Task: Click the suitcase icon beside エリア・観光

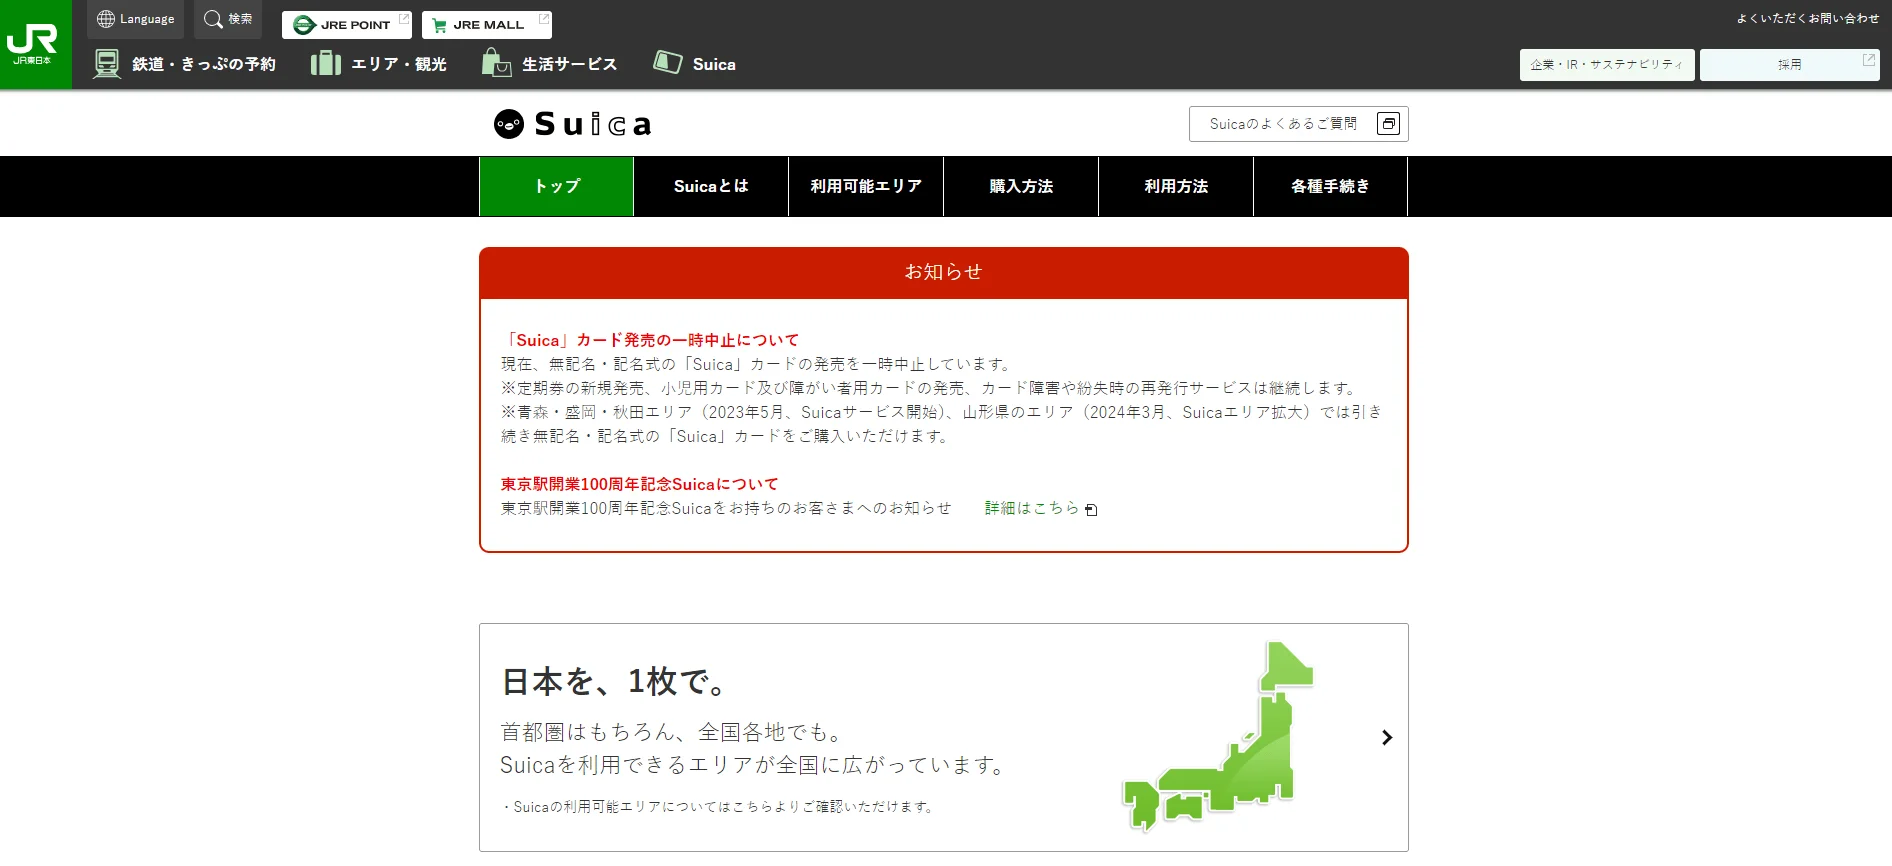Action: (326, 64)
